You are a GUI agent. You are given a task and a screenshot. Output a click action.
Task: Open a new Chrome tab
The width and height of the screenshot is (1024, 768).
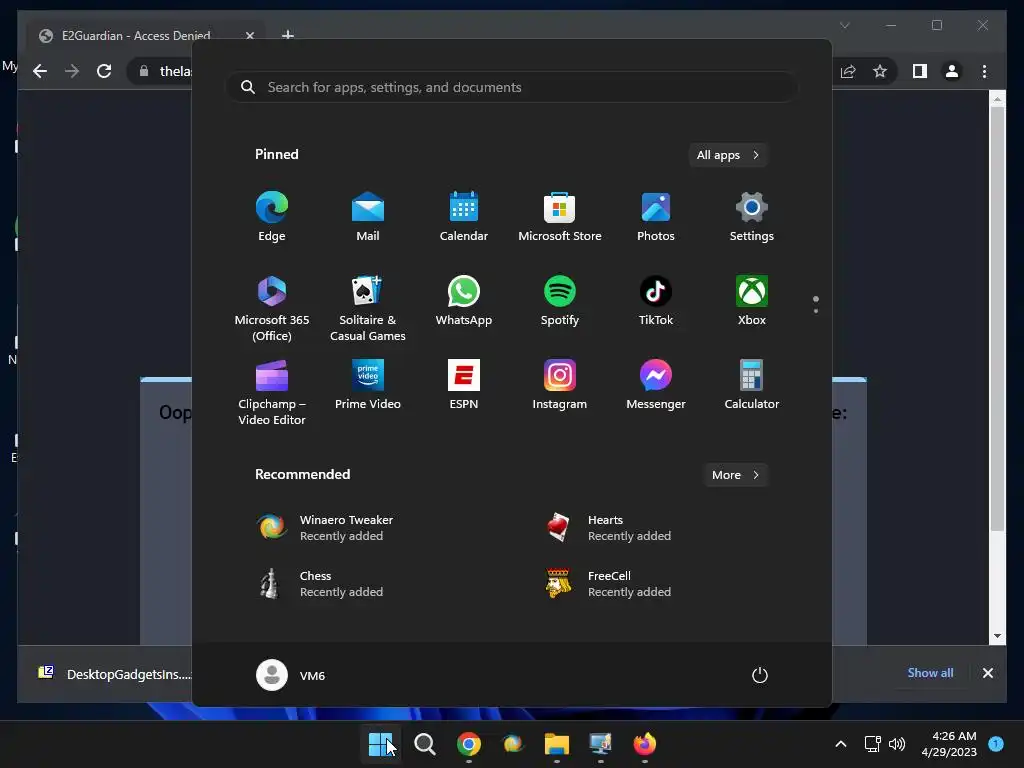pos(287,35)
